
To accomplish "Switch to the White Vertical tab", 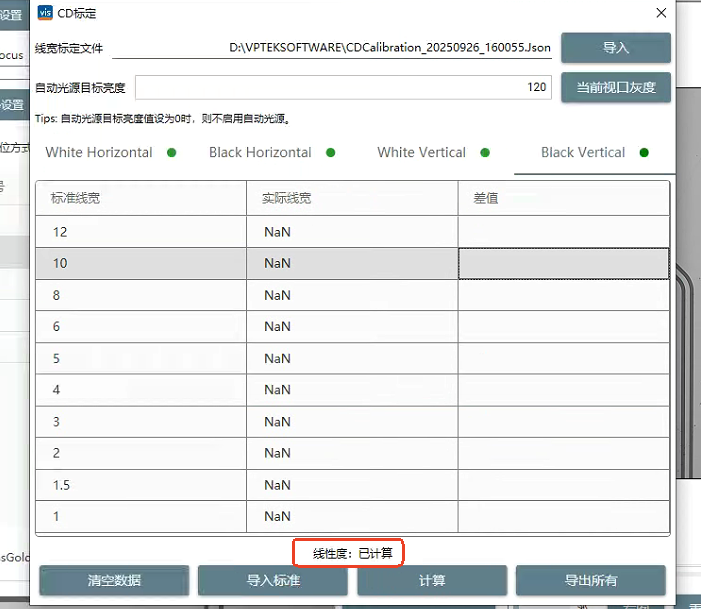I will click(x=421, y=153).
